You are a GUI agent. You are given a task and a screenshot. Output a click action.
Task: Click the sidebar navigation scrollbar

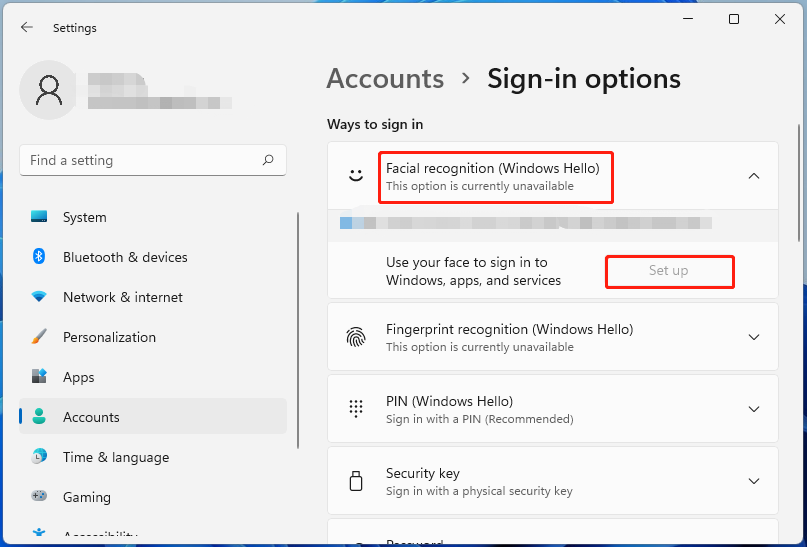point(298,329)
